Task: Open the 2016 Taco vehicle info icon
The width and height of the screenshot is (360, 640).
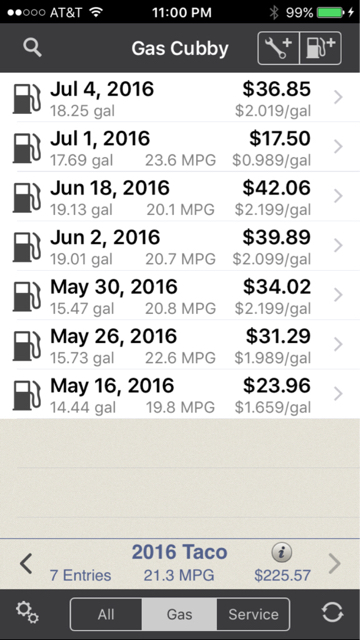Action: tap(282, 552)
